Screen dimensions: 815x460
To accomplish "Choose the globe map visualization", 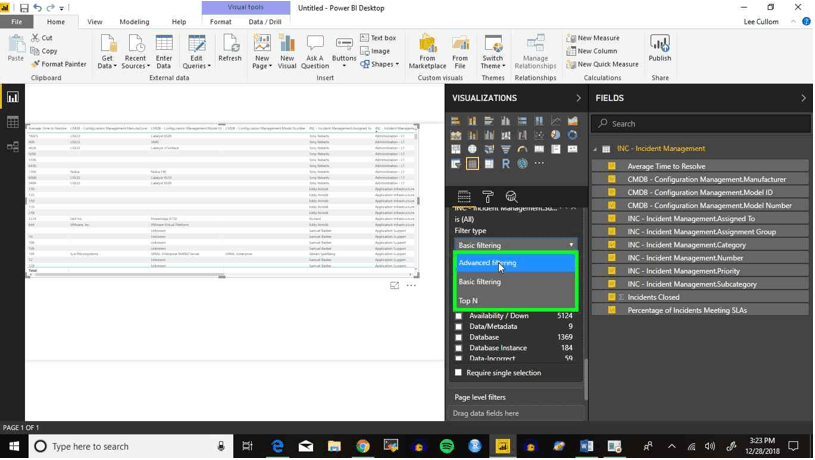I will coord(472,149).
